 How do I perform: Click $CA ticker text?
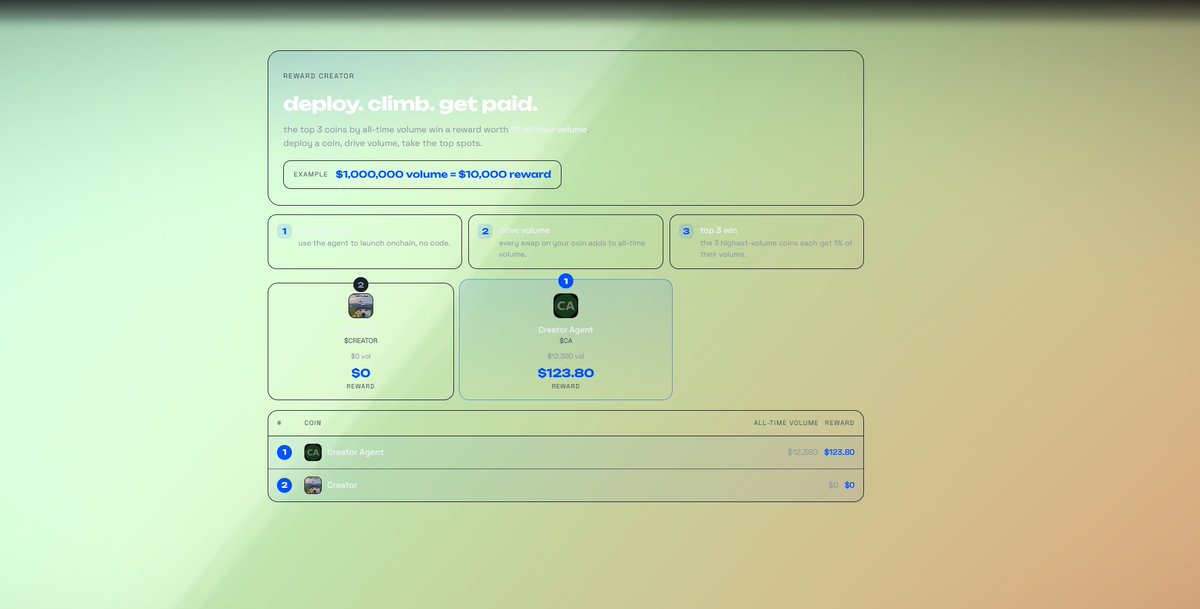pos(566,341)
